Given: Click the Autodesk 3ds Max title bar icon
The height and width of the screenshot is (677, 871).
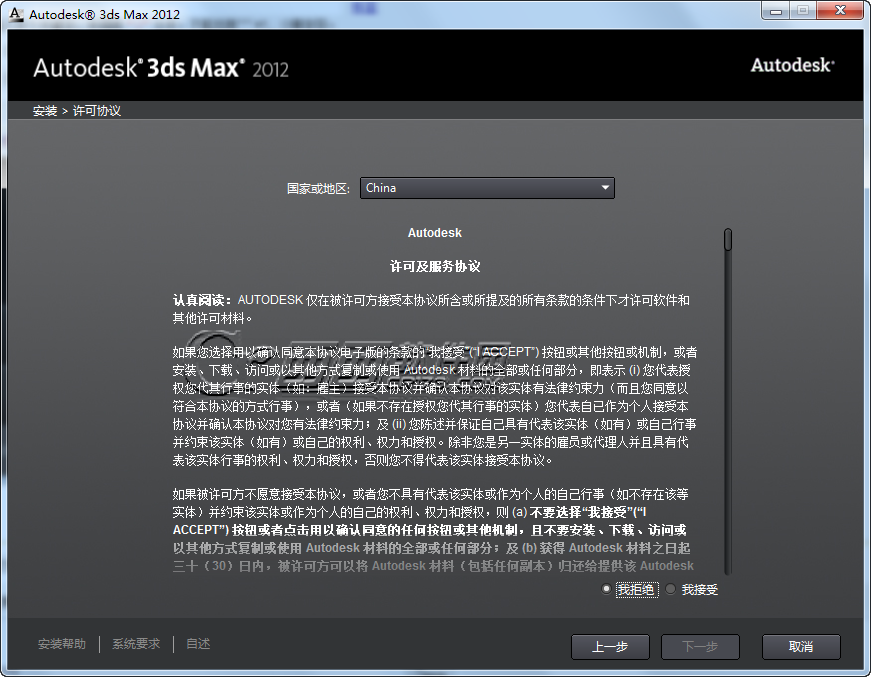Looking at the screenshot, I should tap(16, 14).
